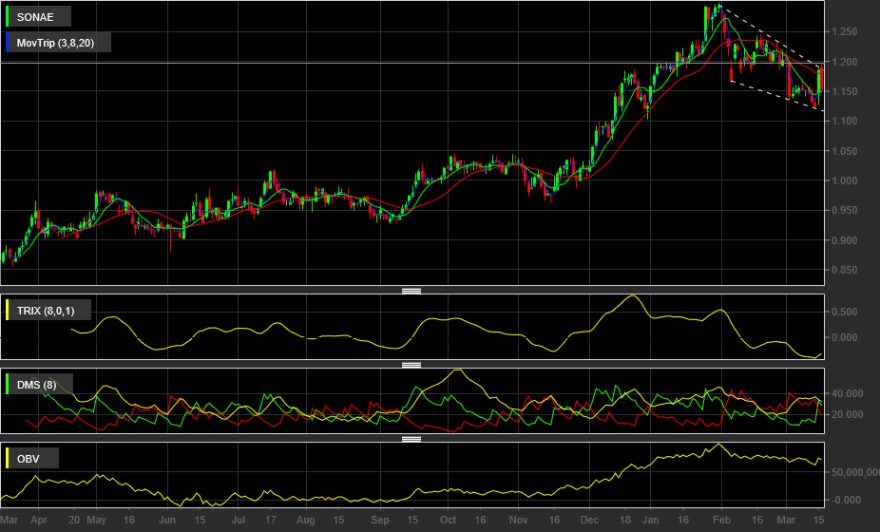Select the DMS (8) indicator label
Image resolution: width=880 pixels, height=532 pixels.
click(36, 384)
